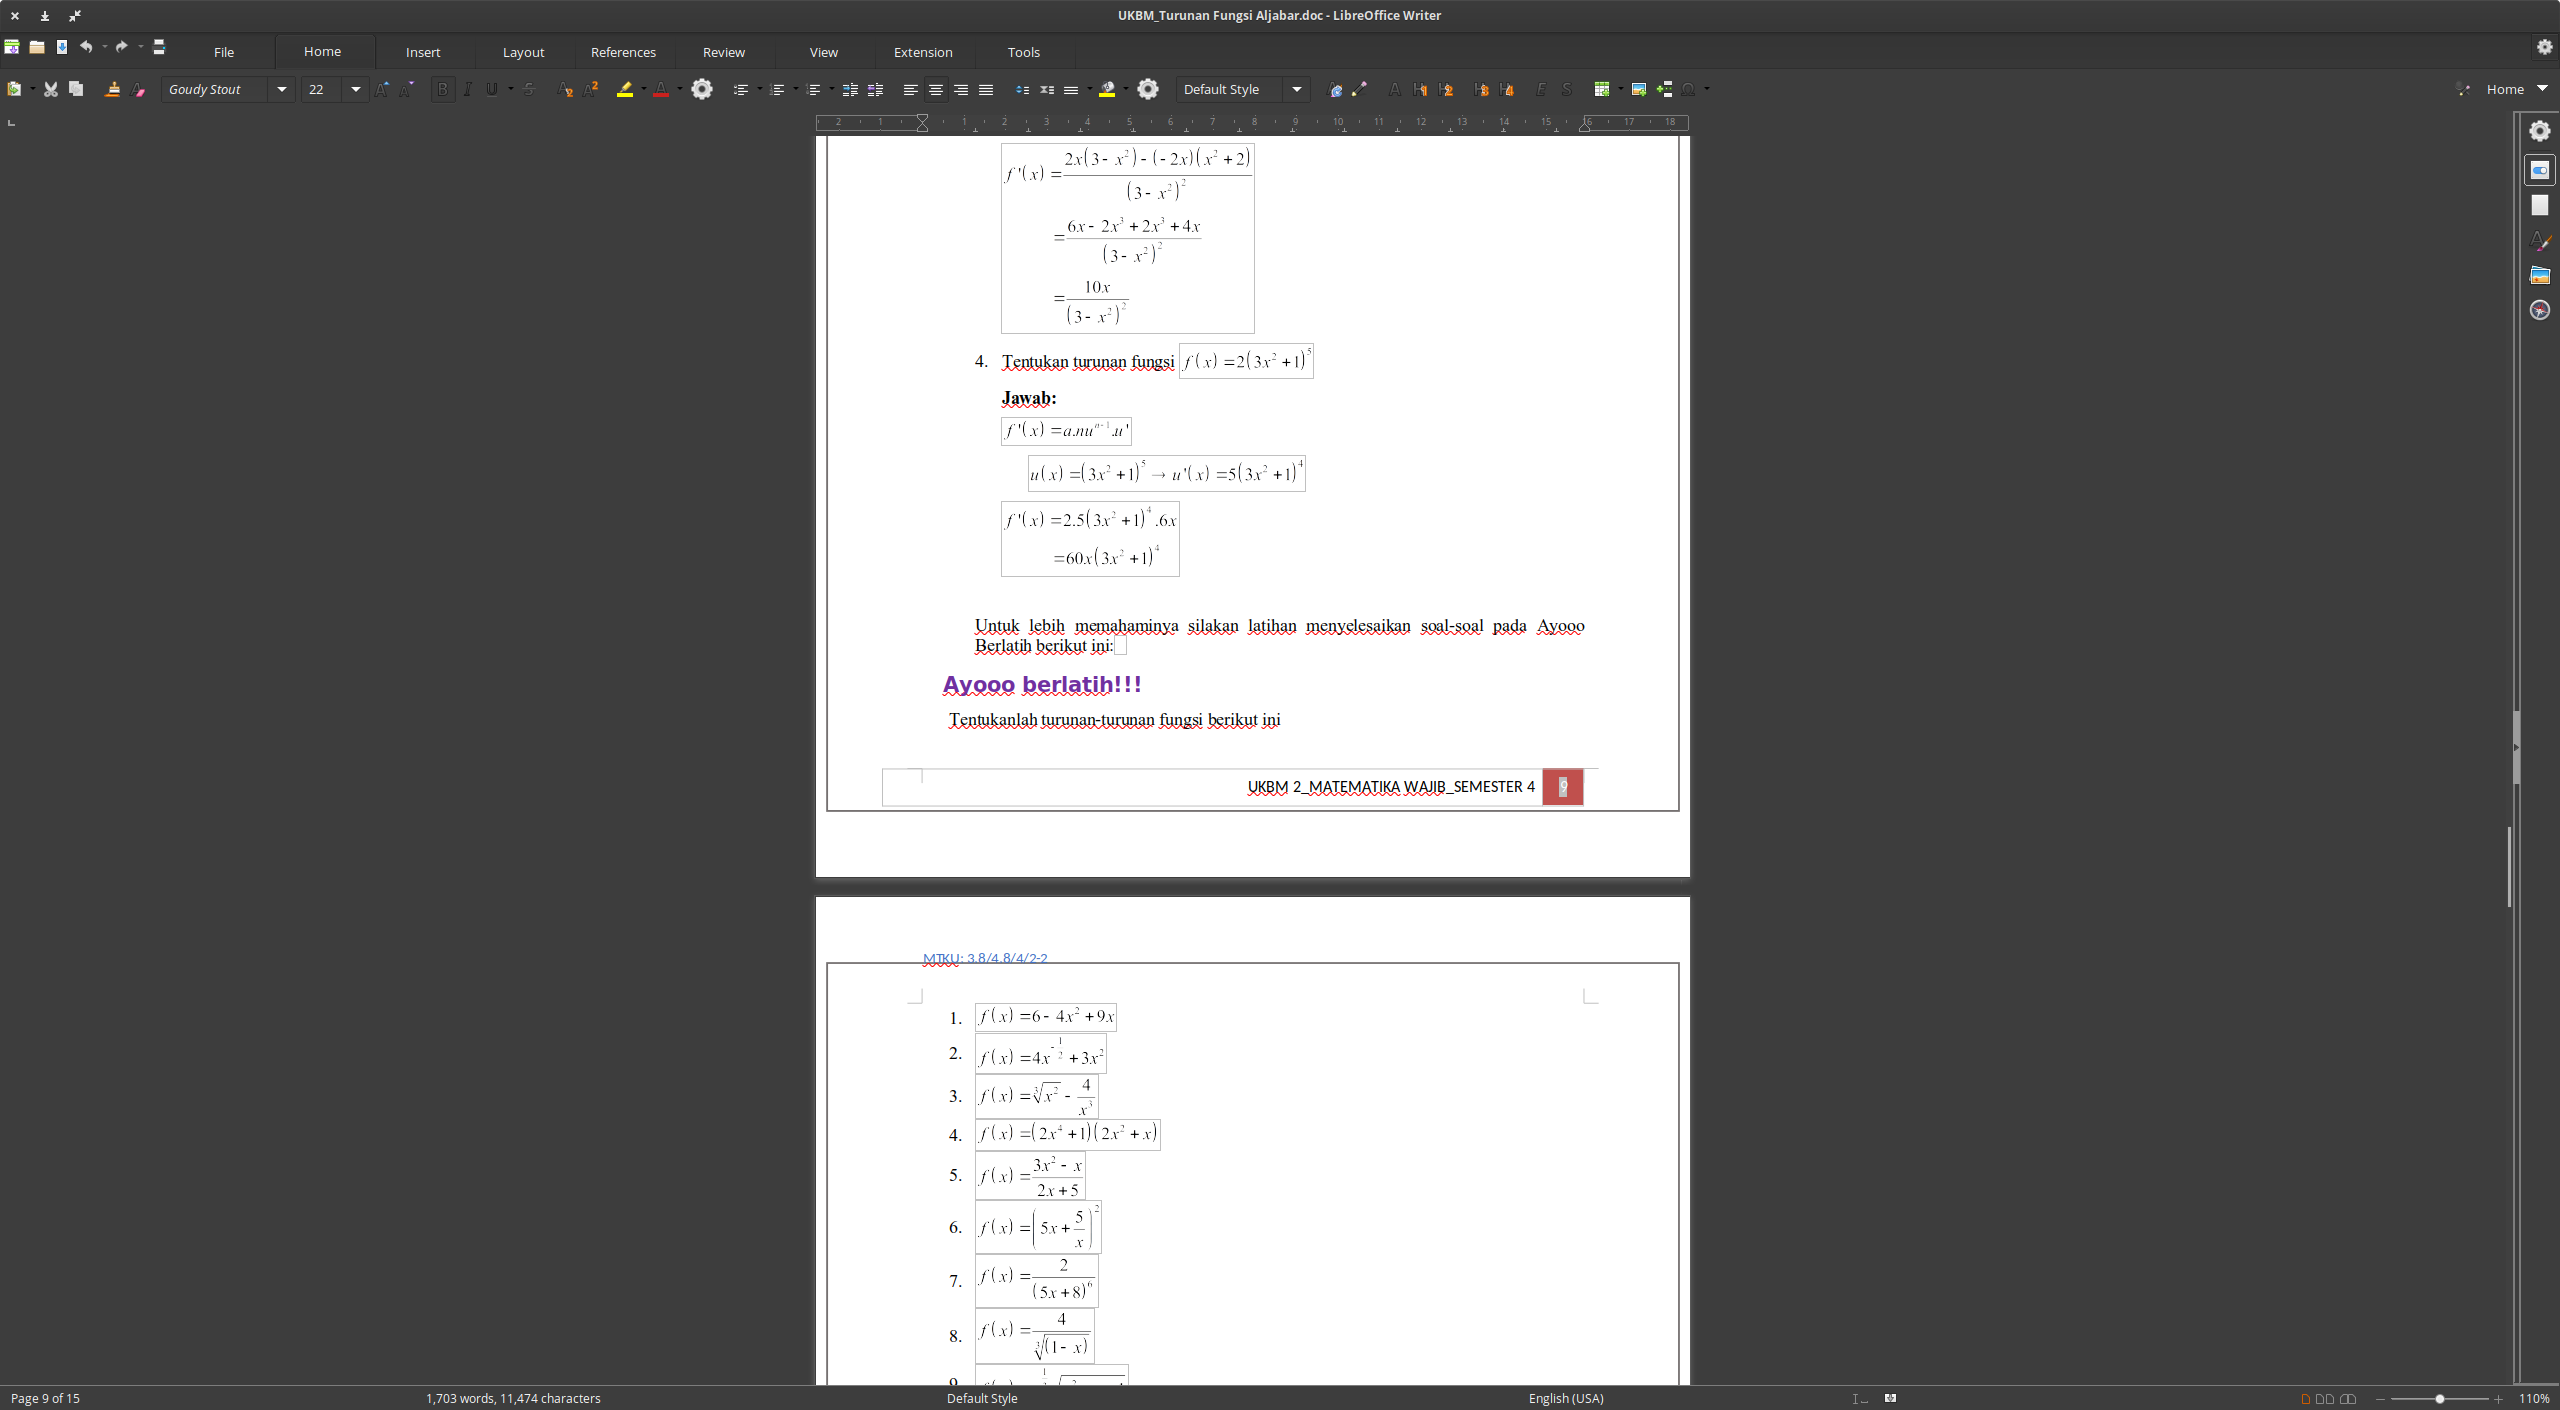This screenshot has height=1410, width=2560.
Task: Open the font name dropdown
Action: 283,89
